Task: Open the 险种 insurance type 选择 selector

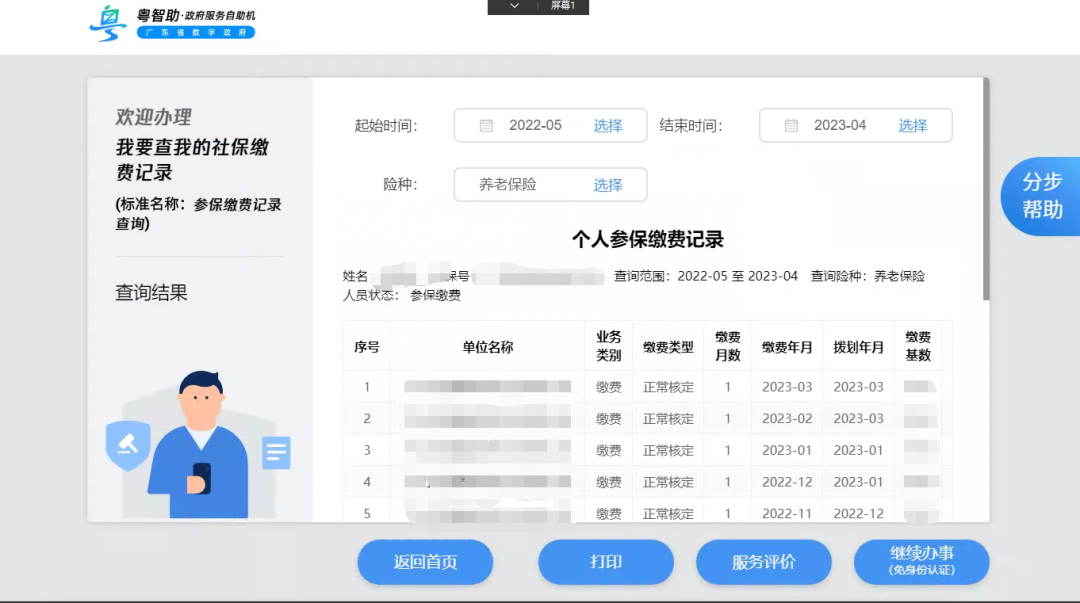Action: pyautogui.click(x=608, y=185)
